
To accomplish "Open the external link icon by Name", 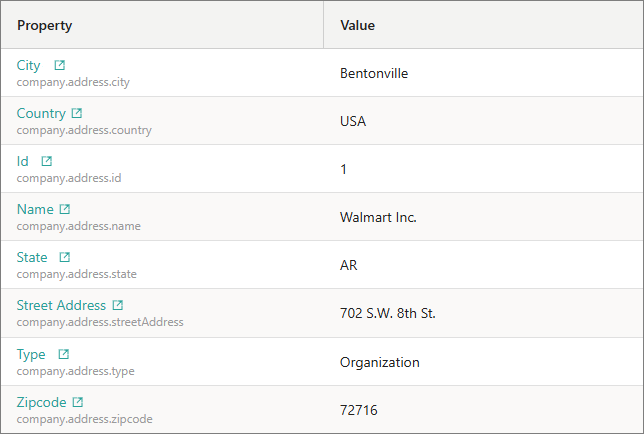I will click(x=65, y=210).
